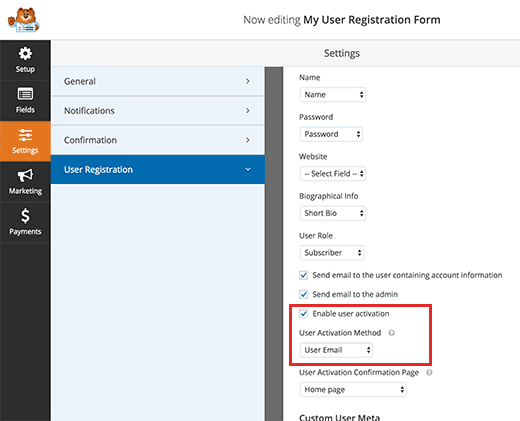Click help icon beside User Activation Confirmation Page
Screen dimensions: 520x421
pyautogui.click(x=429, y=372)
